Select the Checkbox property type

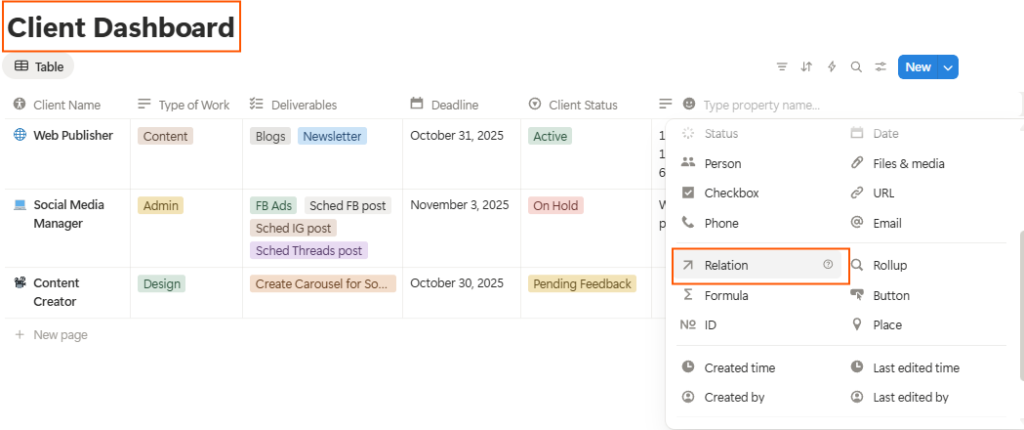[x=731, y=193]
